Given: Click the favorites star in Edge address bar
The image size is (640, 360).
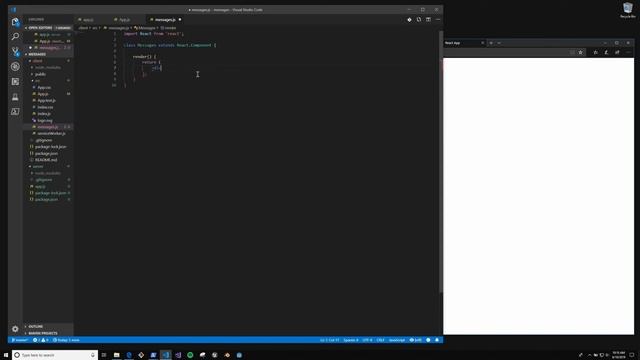Looking at the screenshot, I should click(x=580, y=52).
